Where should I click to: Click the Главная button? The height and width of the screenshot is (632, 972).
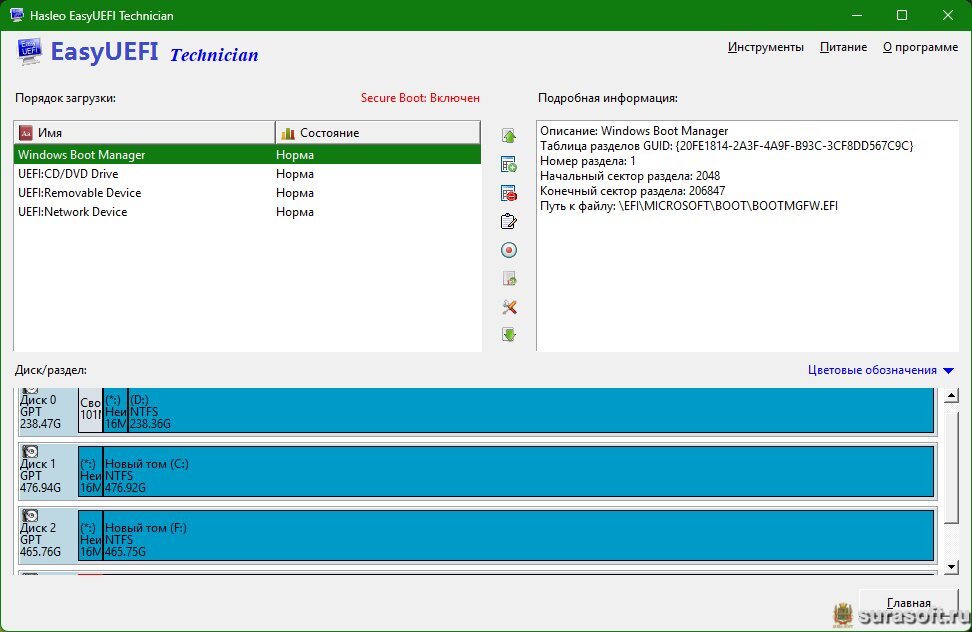pyautogui.click(x=909, y=603)
